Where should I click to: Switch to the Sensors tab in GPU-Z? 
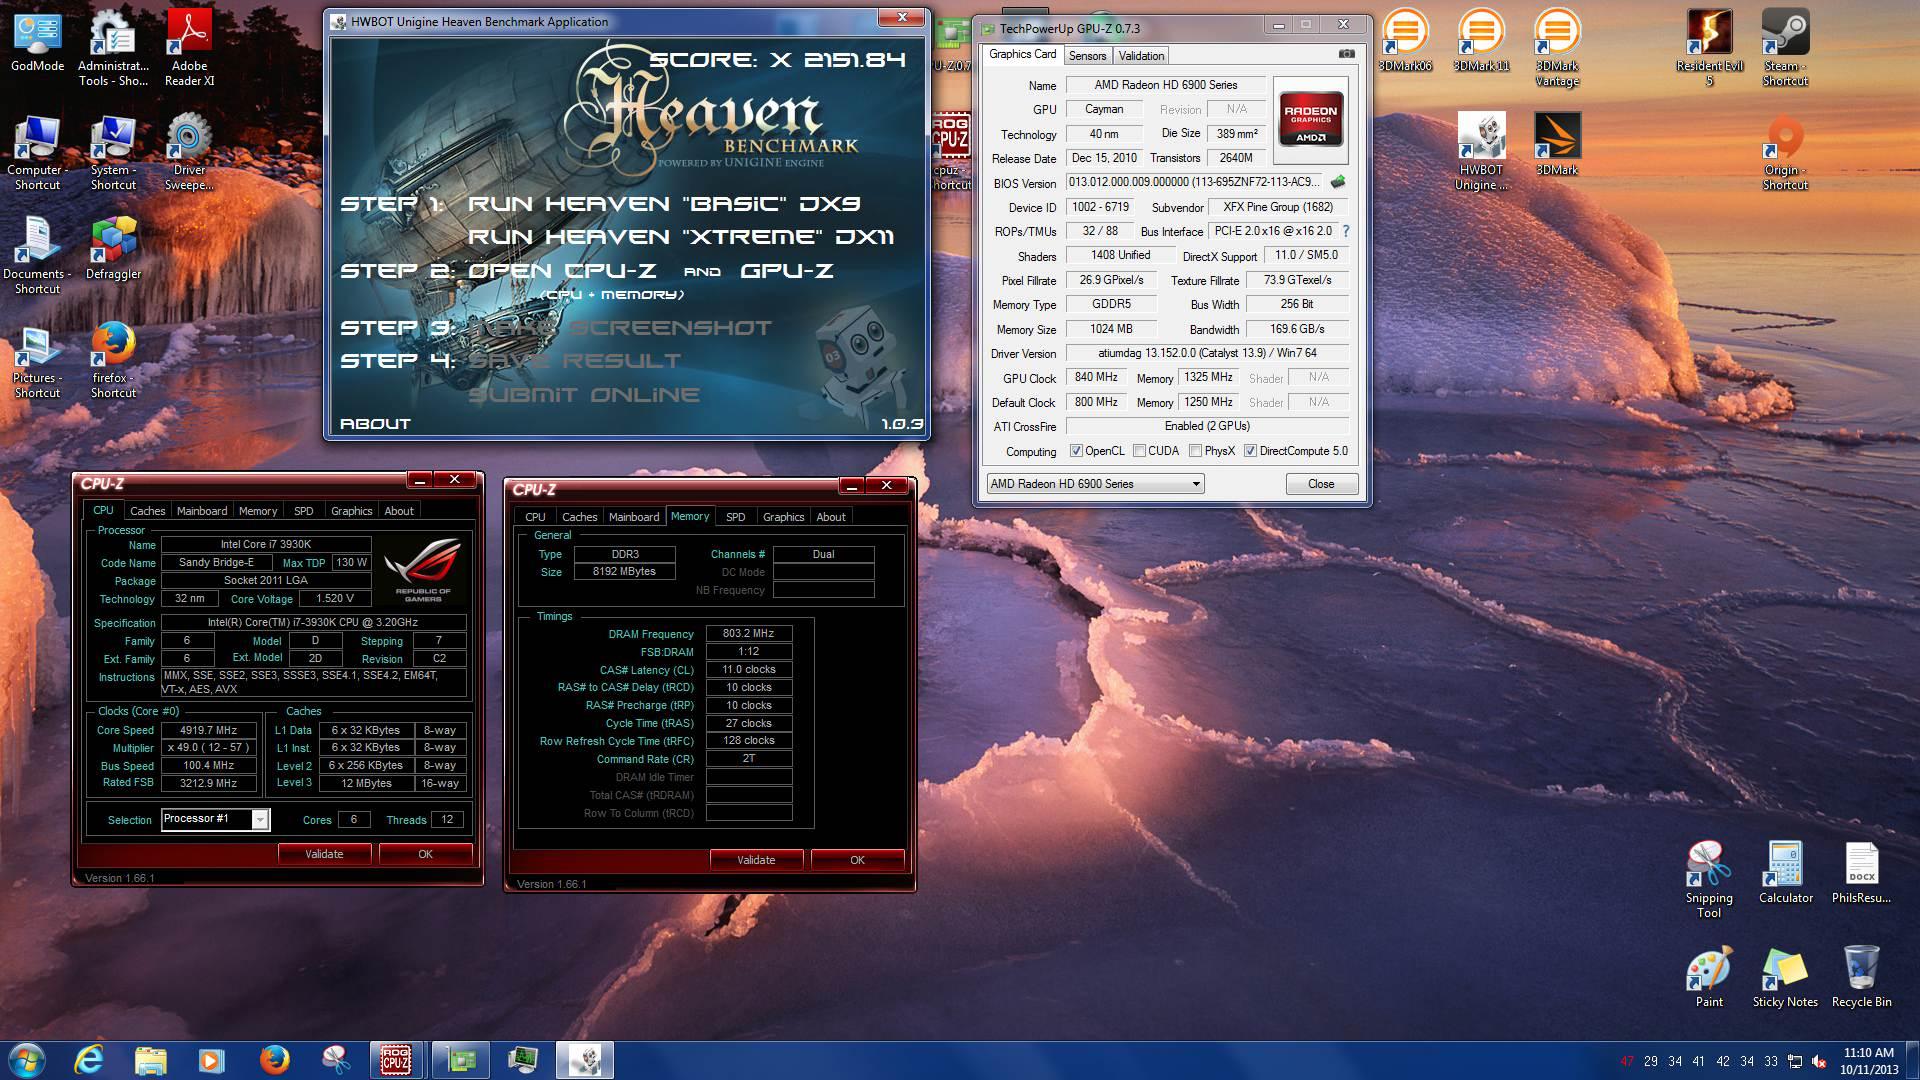point(1087,56)
